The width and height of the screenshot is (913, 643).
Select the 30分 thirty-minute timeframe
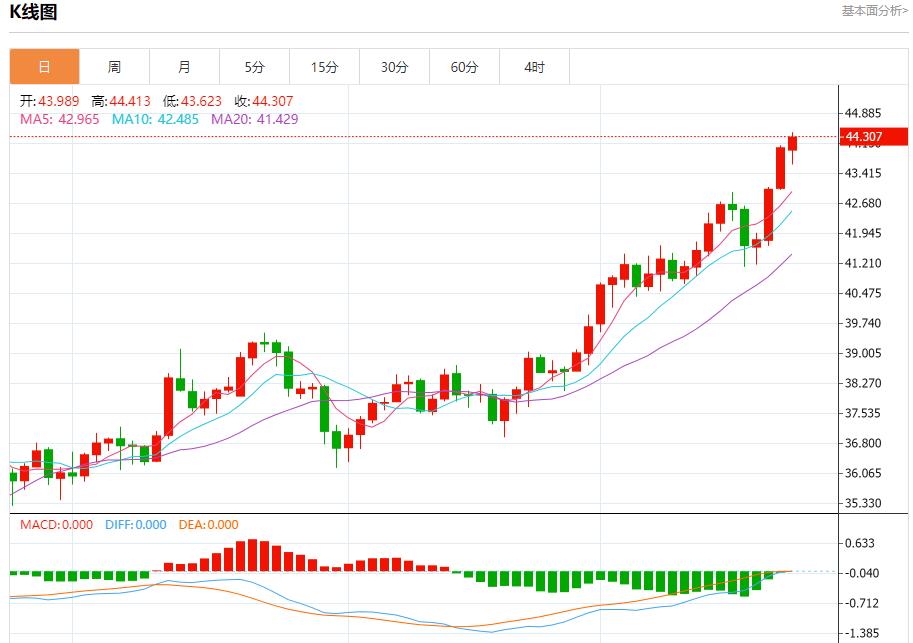394,66
